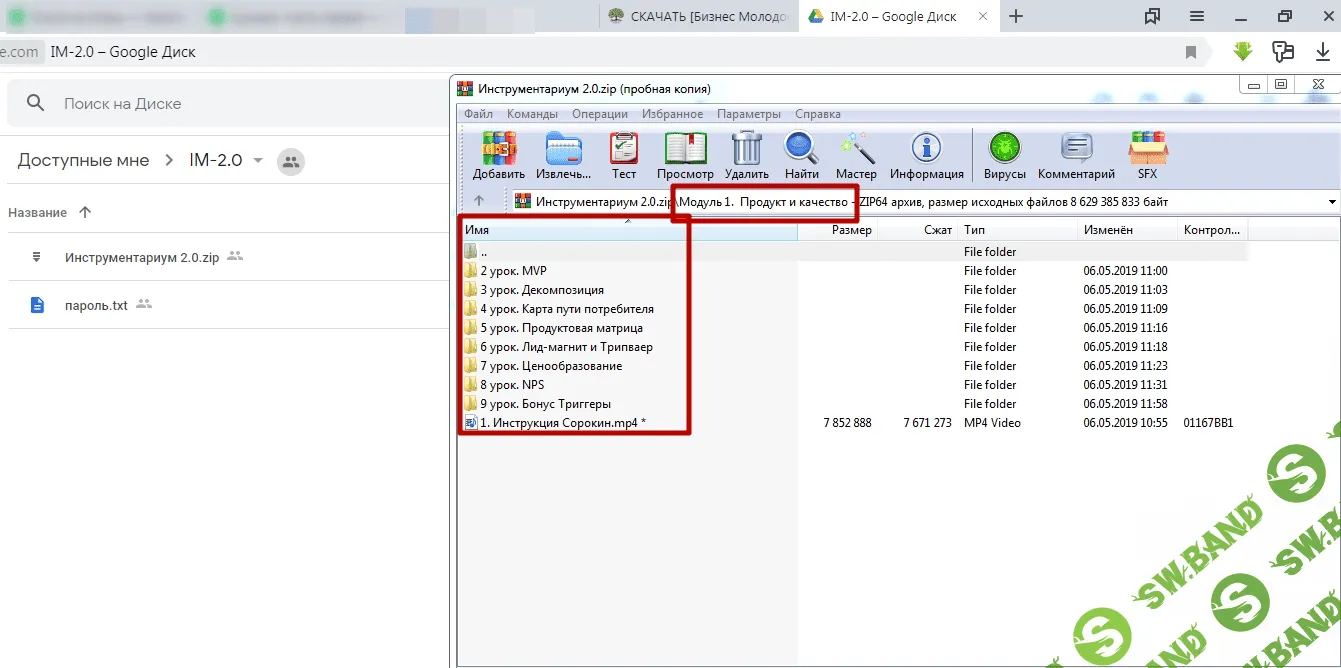Viewport: 1341px width, 668px height.
Task: Click the Доступные мне breadcrumb link
Action: click(83, 161)
